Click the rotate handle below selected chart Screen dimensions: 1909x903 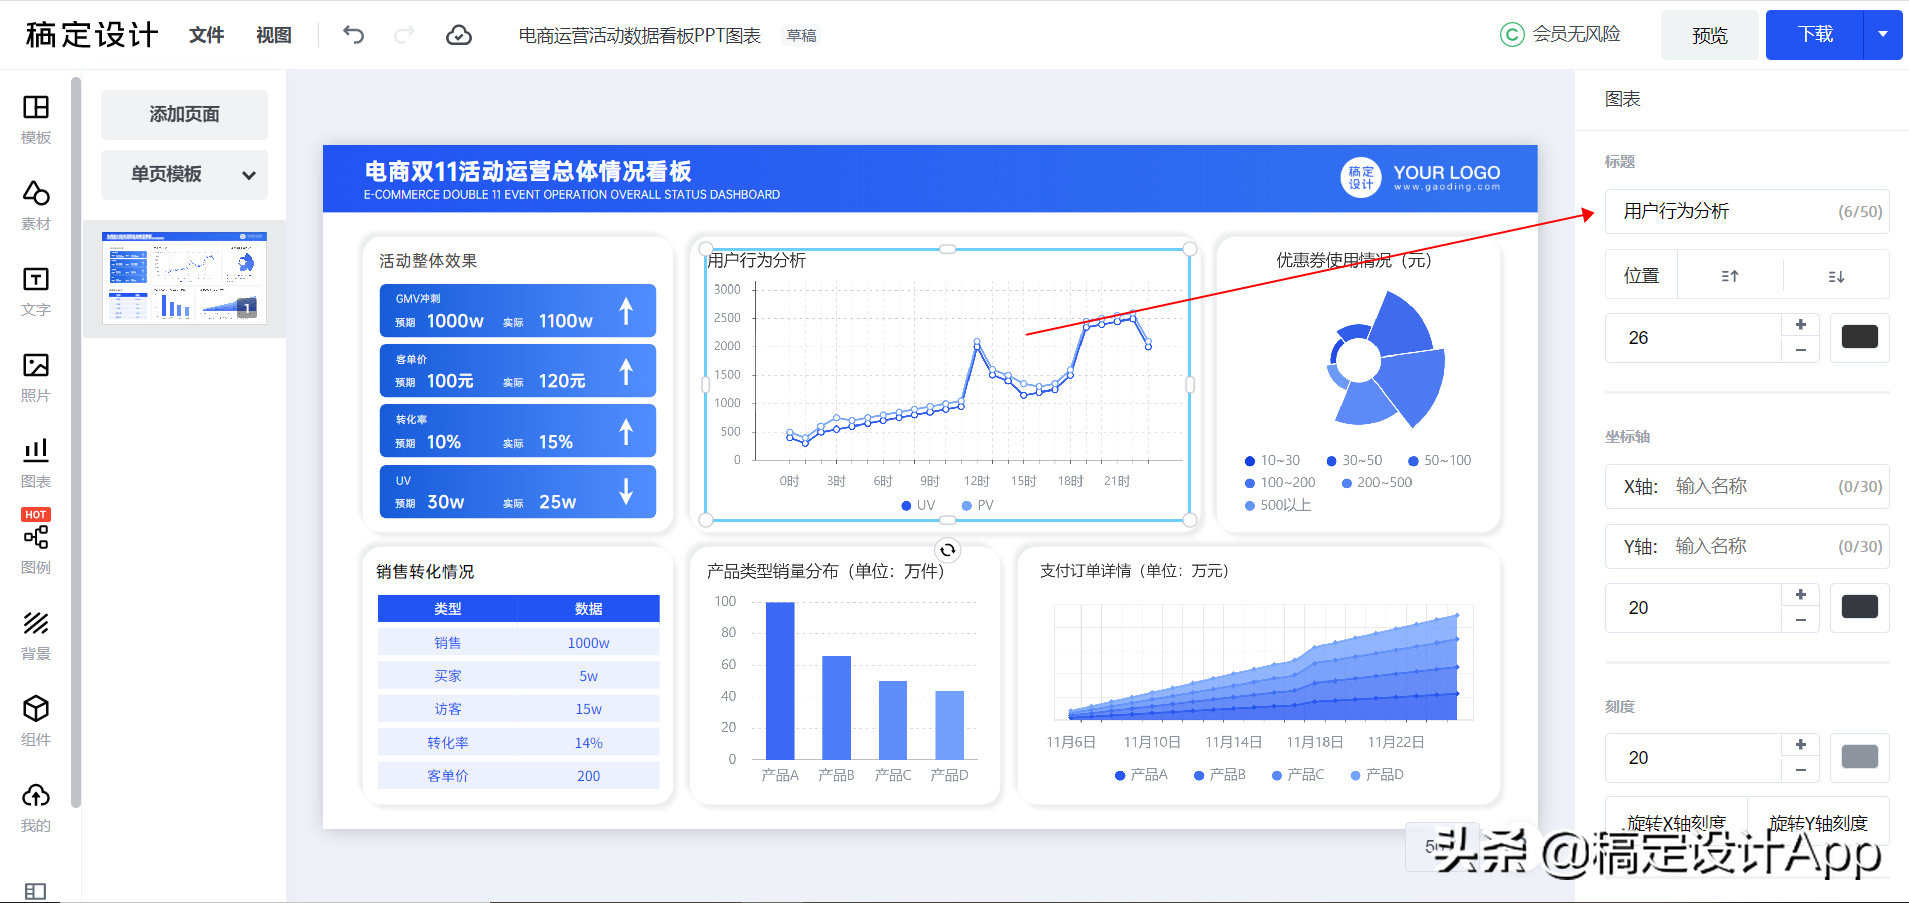[947, 549]
